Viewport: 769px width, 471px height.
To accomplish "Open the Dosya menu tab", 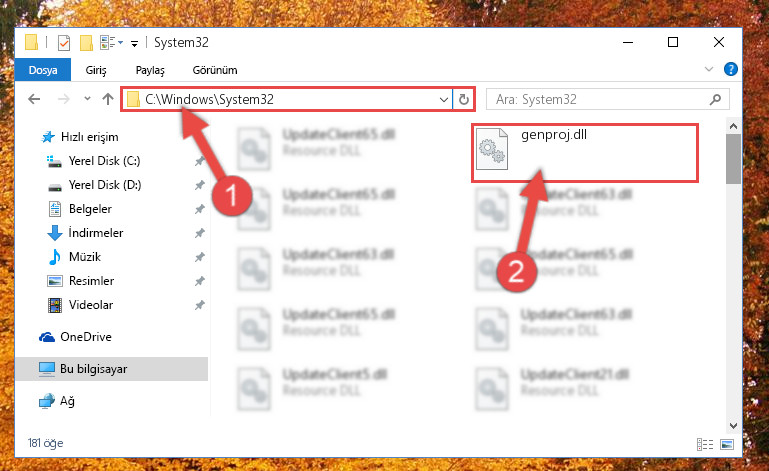I will click(x=43, y=70).
